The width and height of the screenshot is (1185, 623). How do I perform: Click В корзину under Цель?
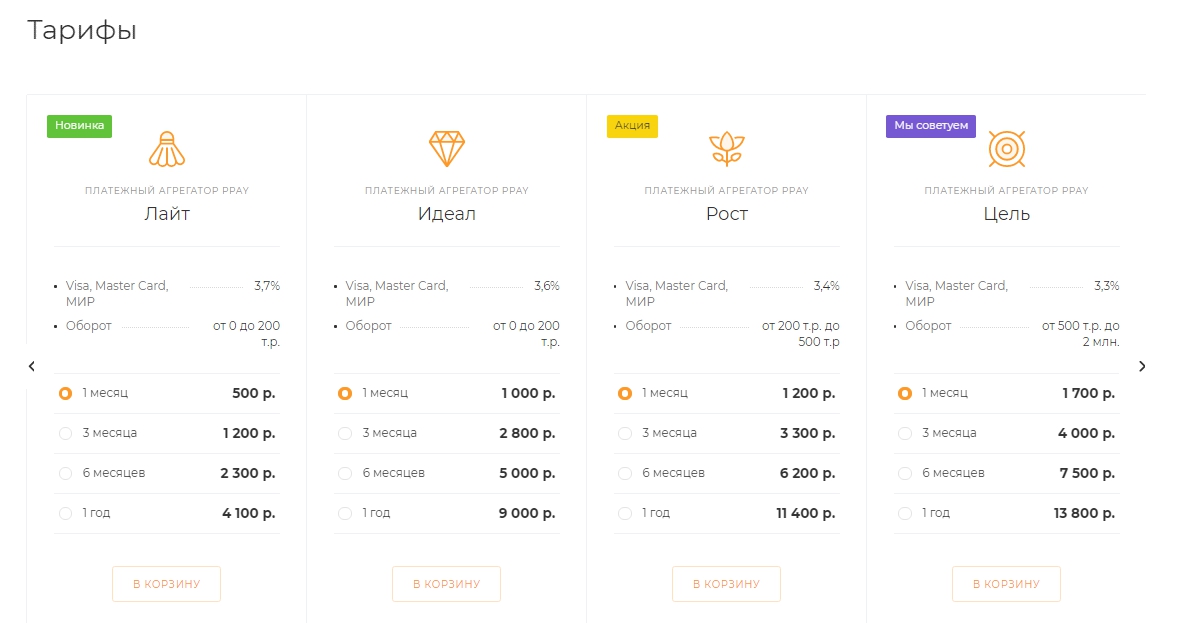(x=1007, y=584)
